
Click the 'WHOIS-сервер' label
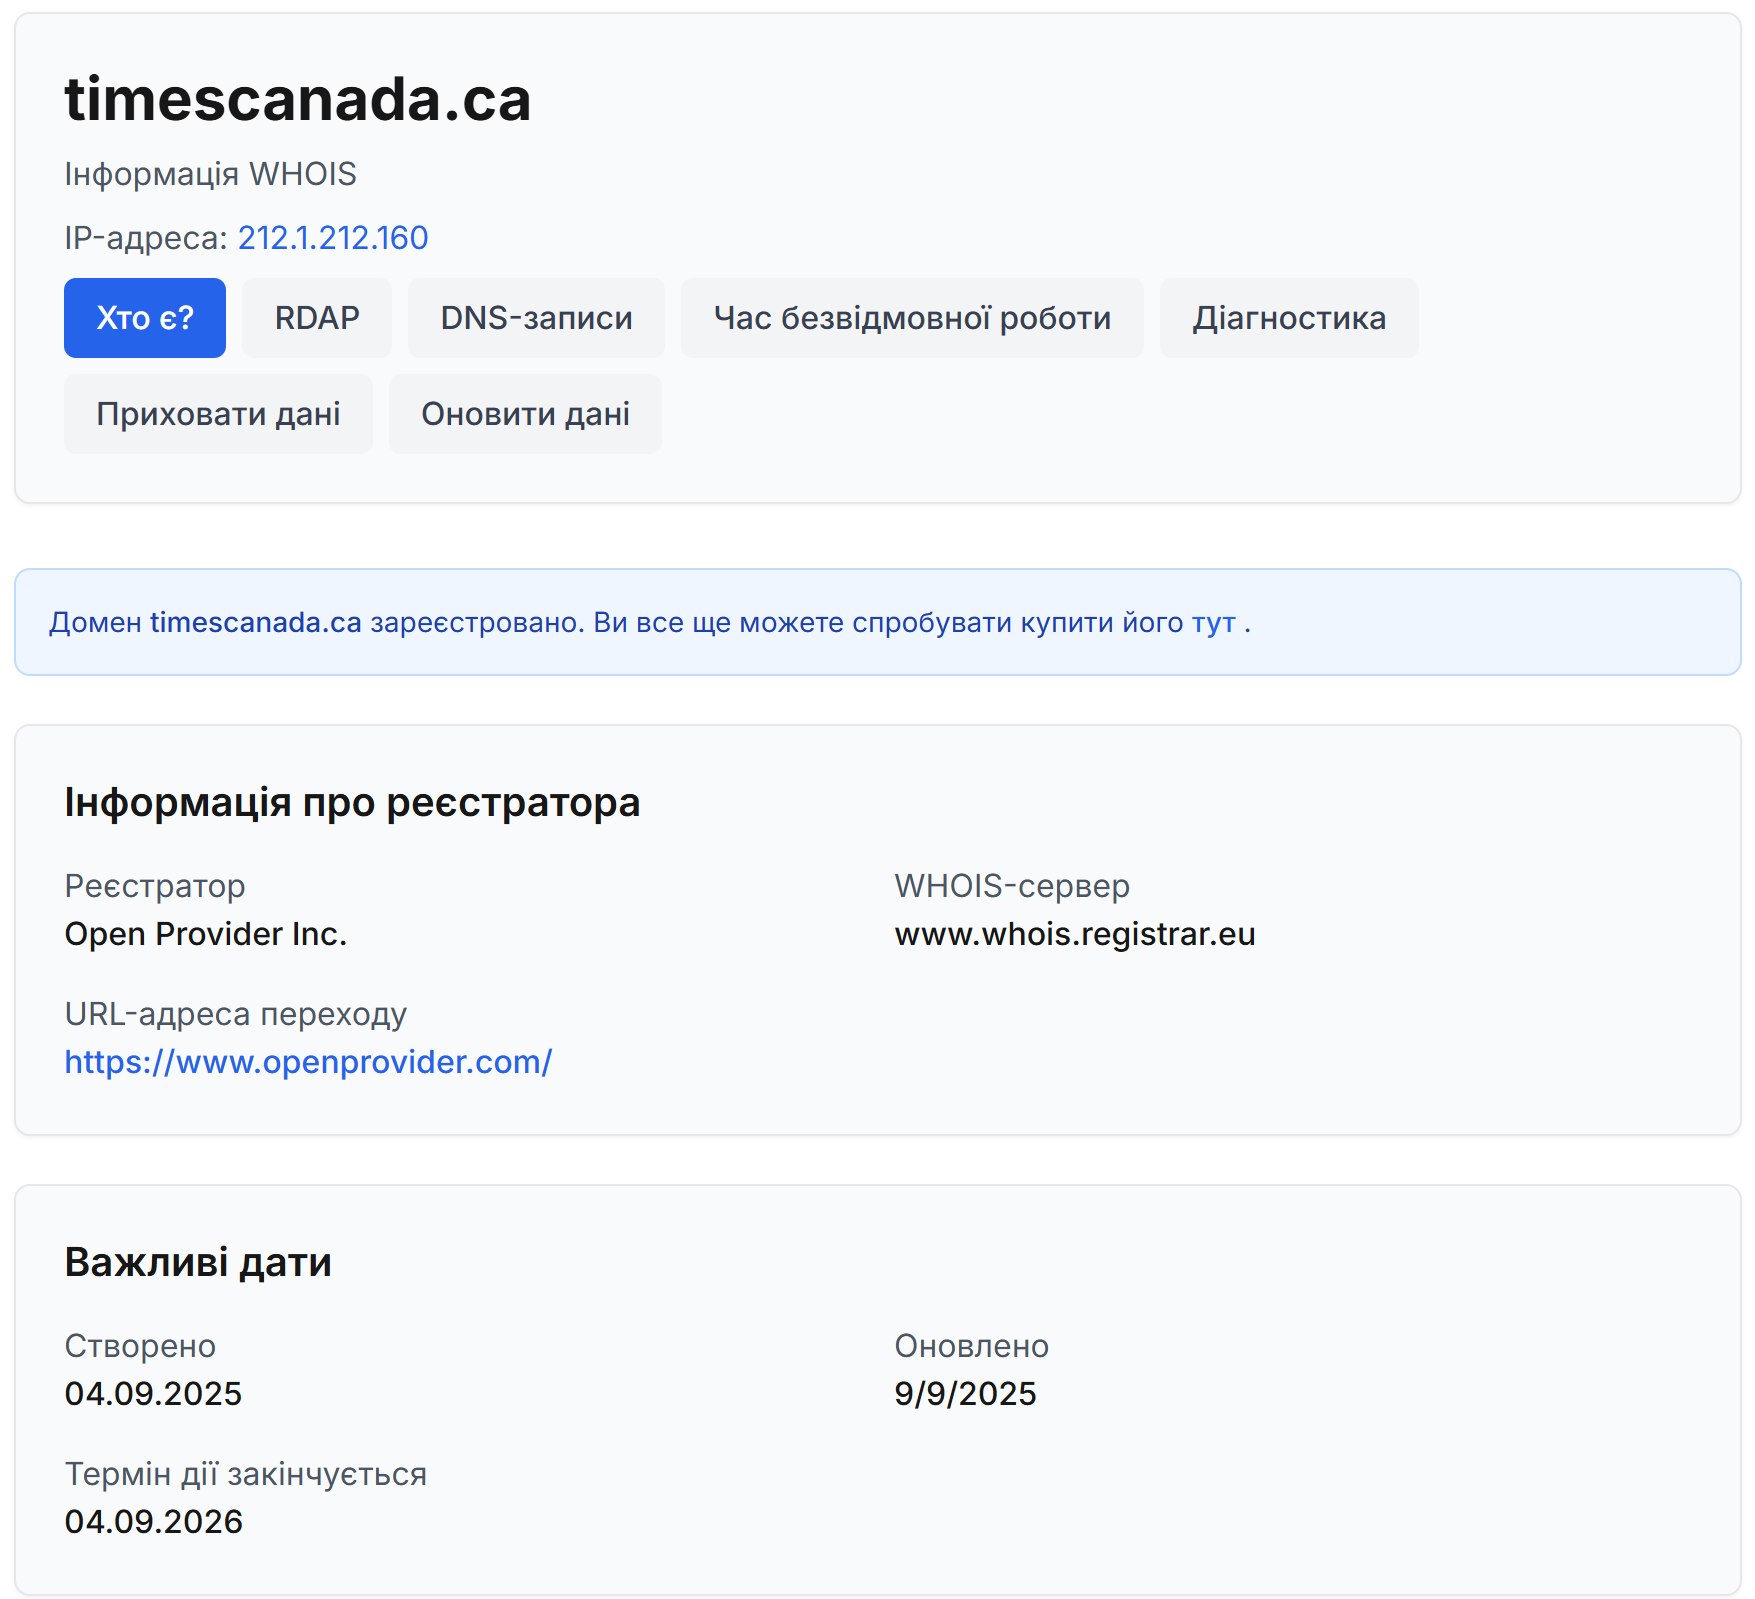pos(1012,886)
